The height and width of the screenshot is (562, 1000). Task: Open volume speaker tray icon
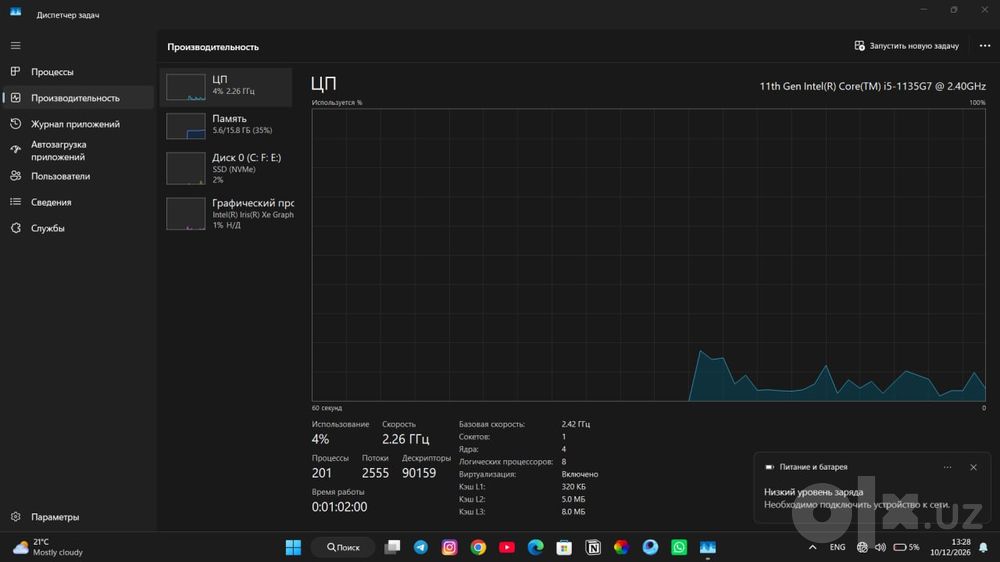pyautogui.click(x=881, y=547)
